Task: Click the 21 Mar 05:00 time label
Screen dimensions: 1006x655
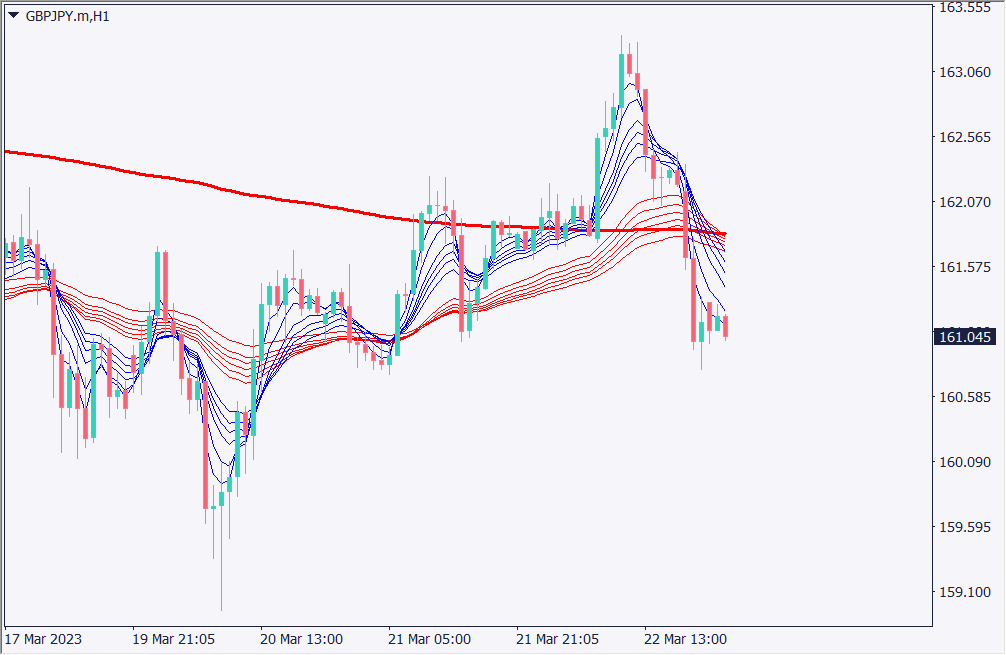Action: point(429,639)
